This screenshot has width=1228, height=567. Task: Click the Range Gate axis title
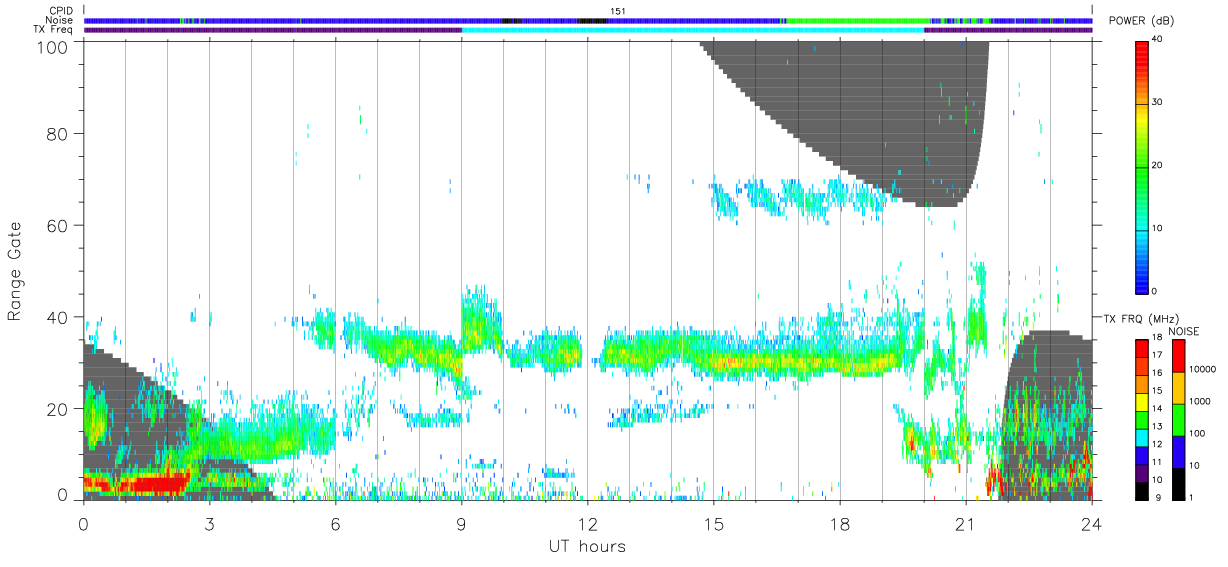point(15,271)
